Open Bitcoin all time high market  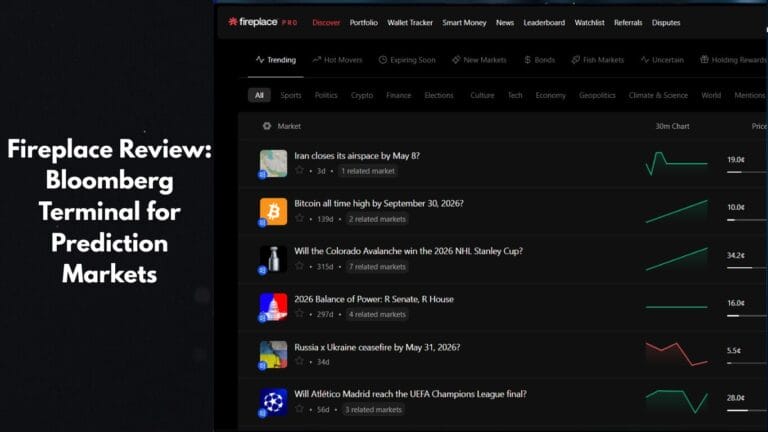coord(379,203)
